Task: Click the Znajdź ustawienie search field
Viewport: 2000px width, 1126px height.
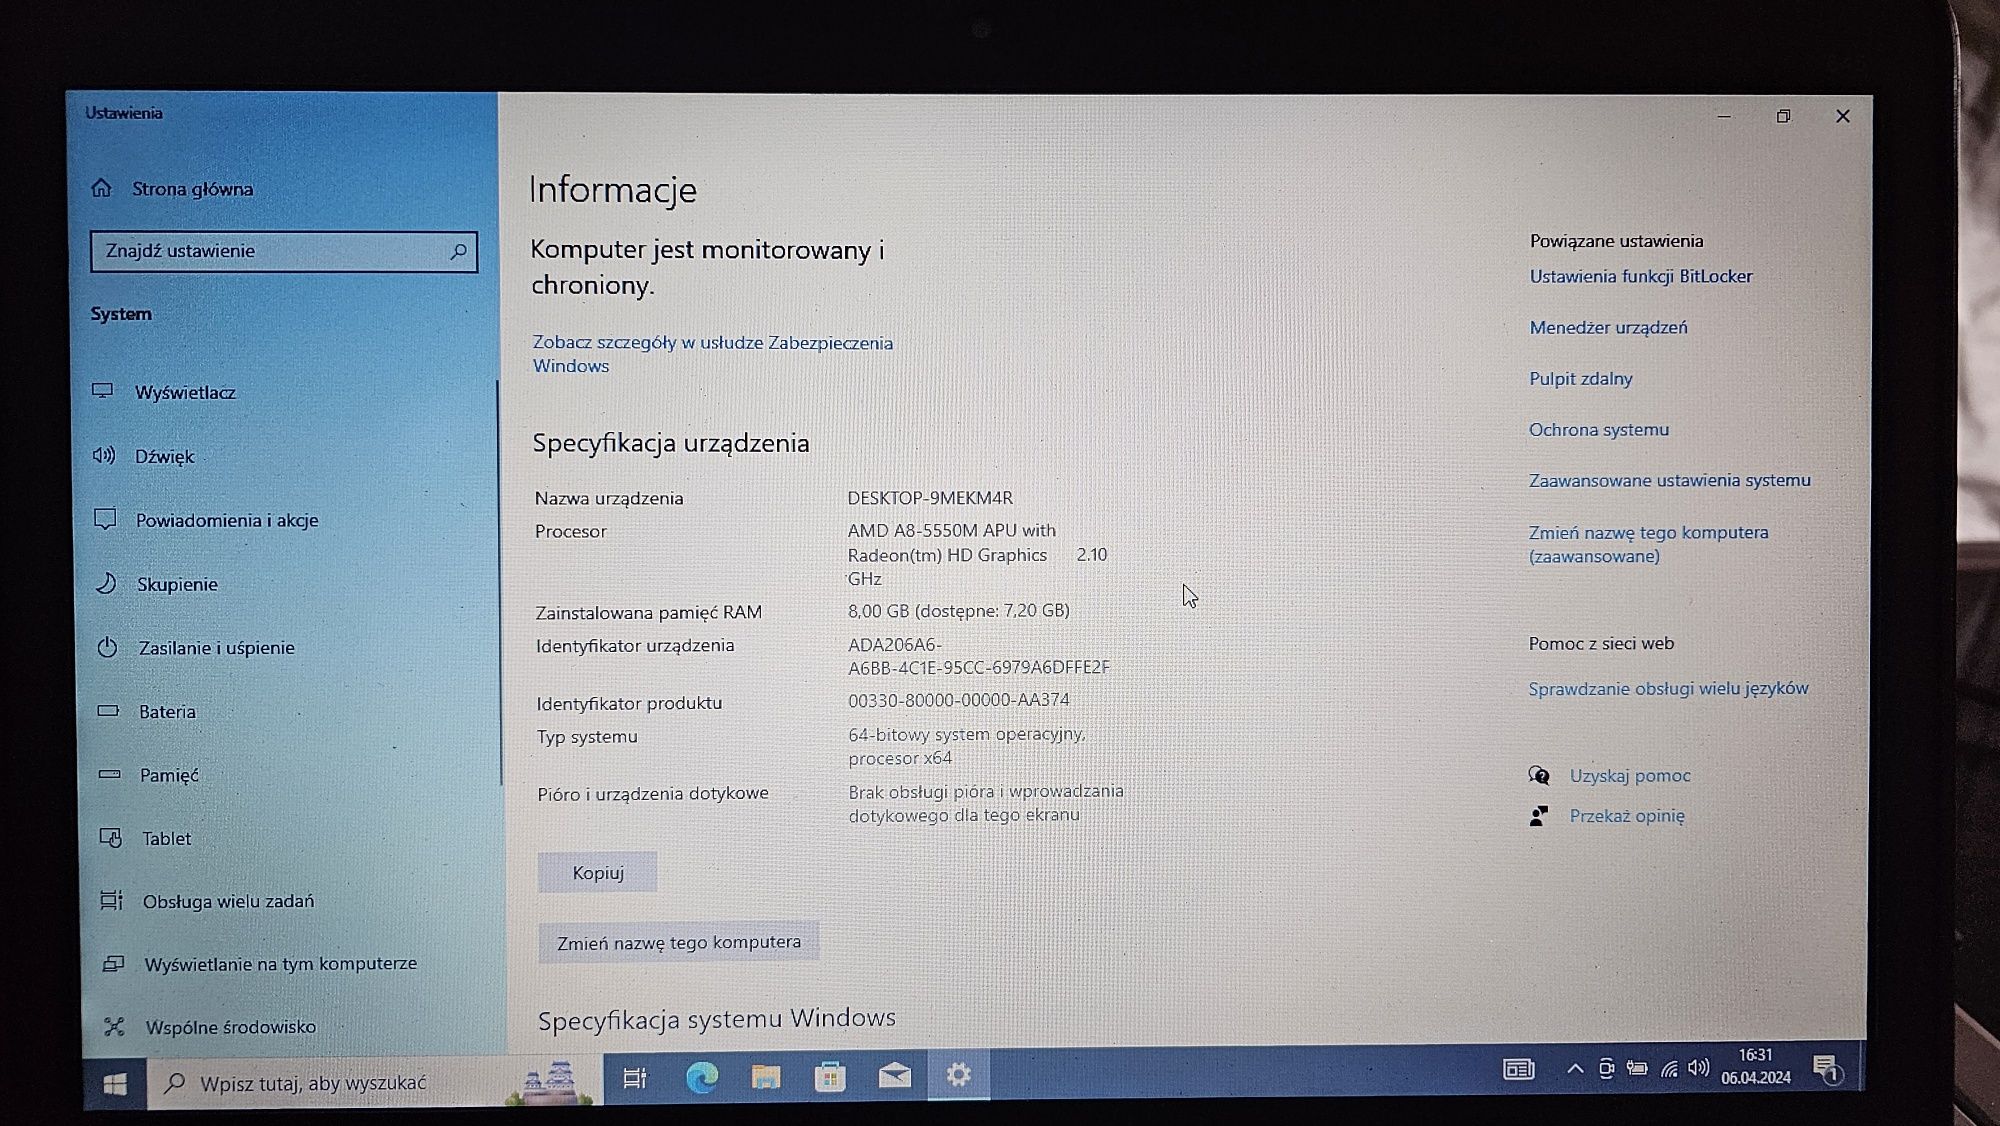Action: [x=283, y=252]
